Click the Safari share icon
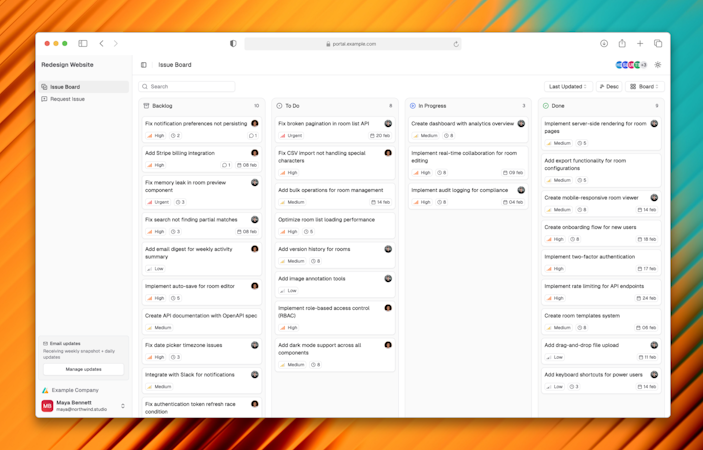Screen dimensions: 703x450 622,43
